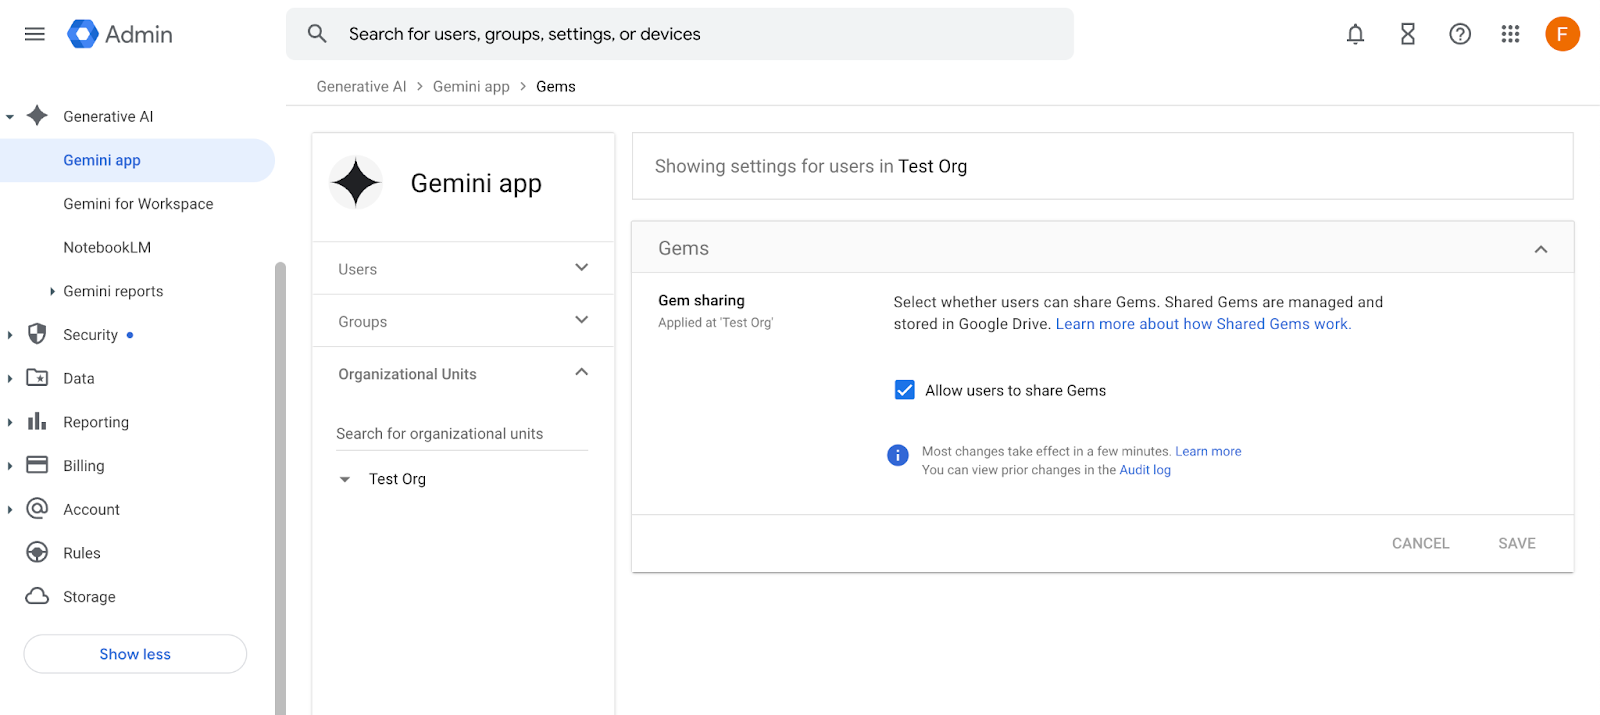Open NotebookLM from the sidebar
The image size is (1600, 715).
(x=107, y=247)
